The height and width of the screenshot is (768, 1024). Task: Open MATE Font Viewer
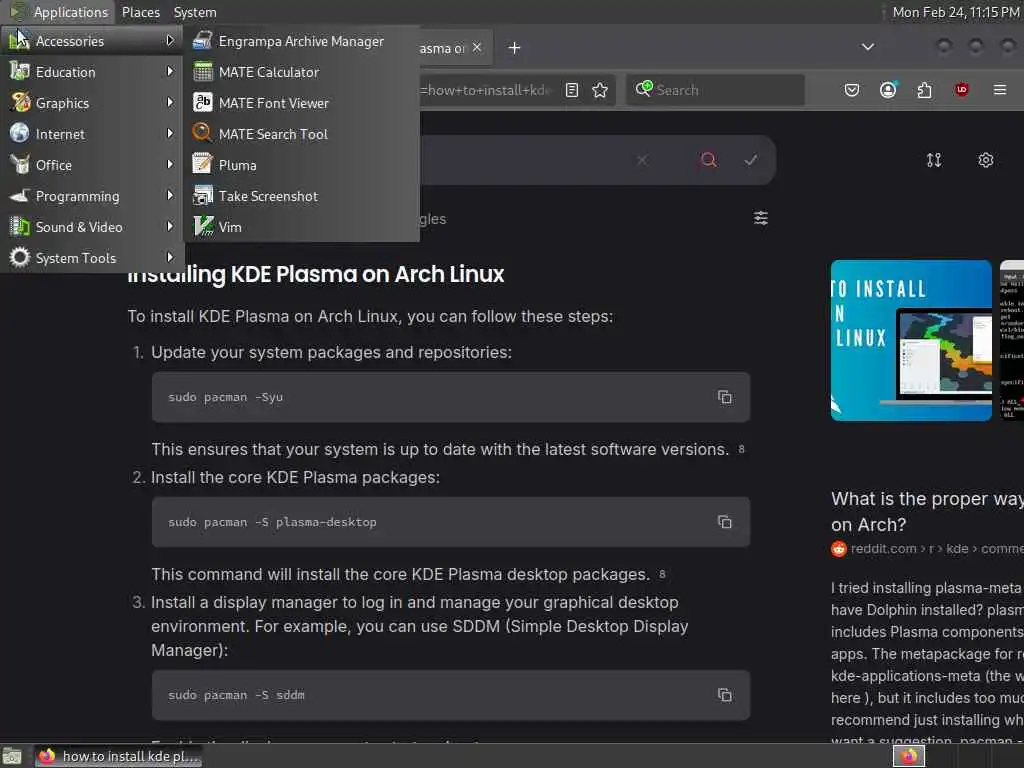pyautogui.click(x=301, y=103)
